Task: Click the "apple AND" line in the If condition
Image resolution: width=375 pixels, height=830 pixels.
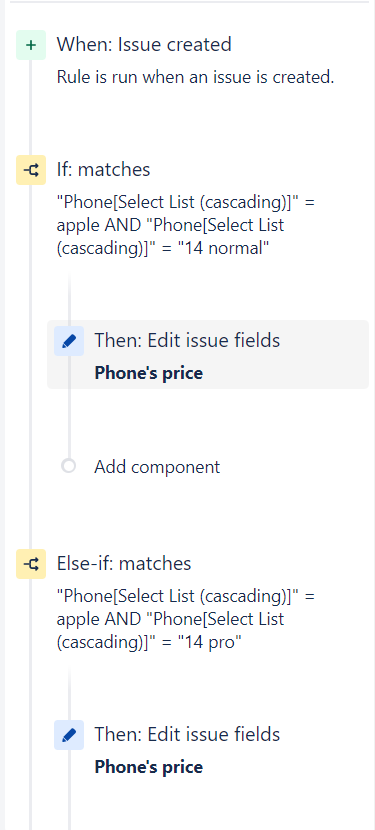Action: tap(102, 225)
